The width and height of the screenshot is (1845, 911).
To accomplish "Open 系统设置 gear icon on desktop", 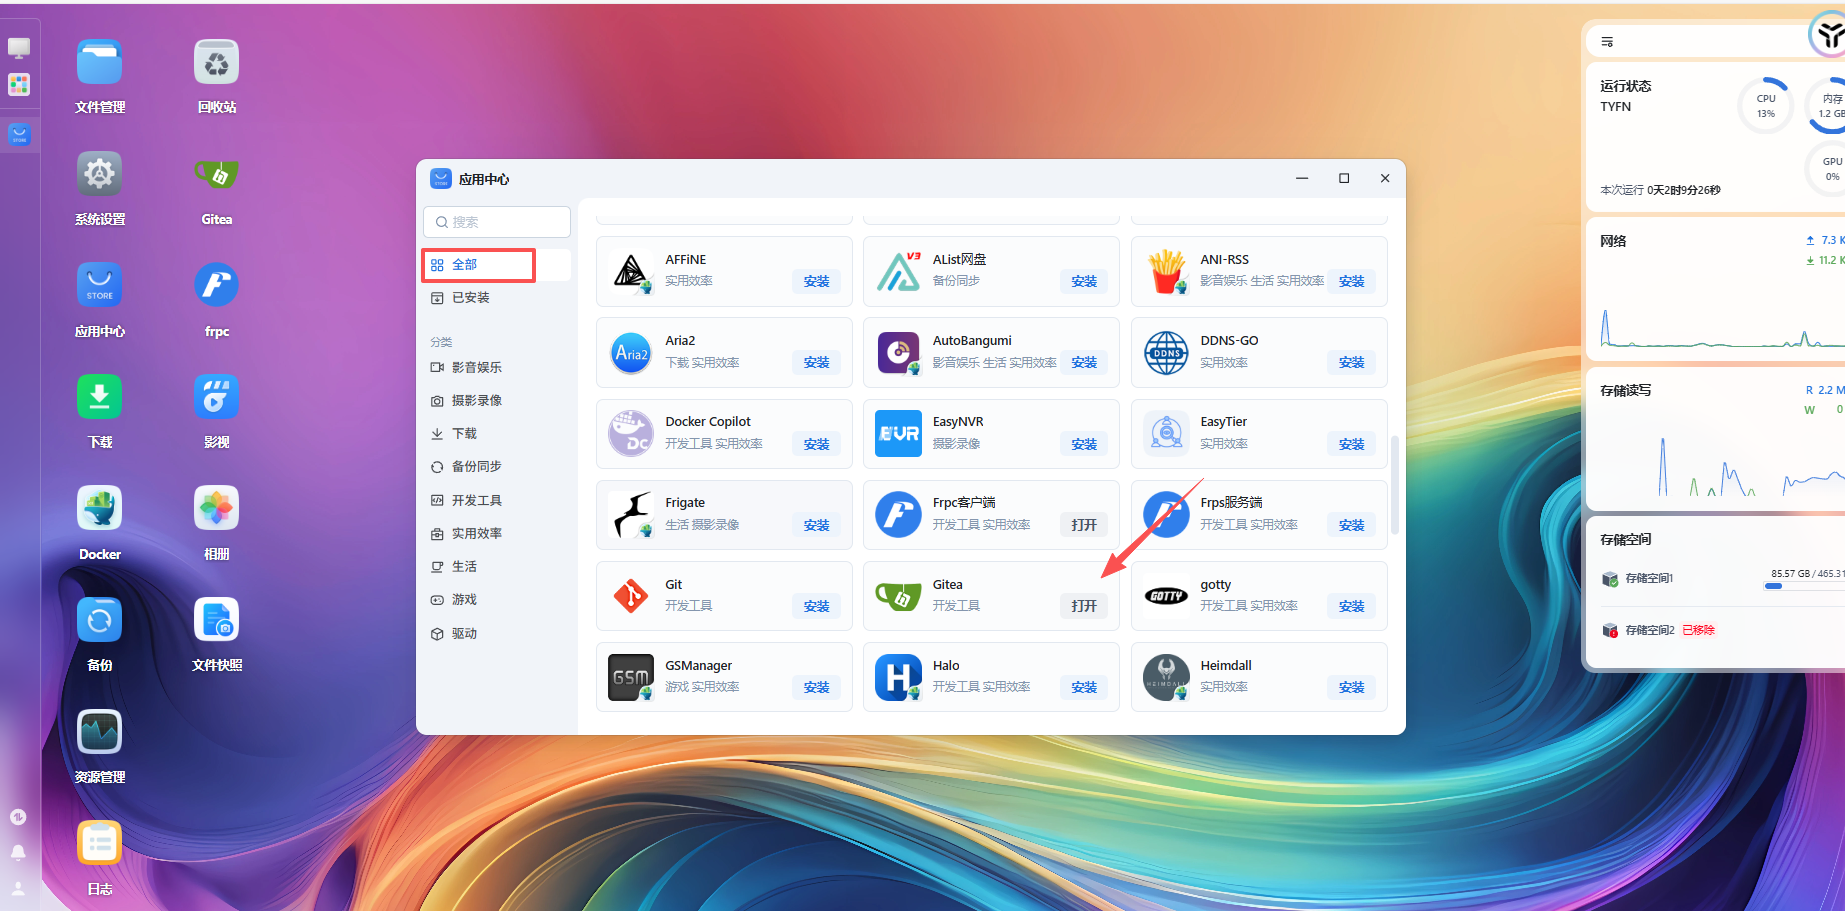I will (99, 174).
